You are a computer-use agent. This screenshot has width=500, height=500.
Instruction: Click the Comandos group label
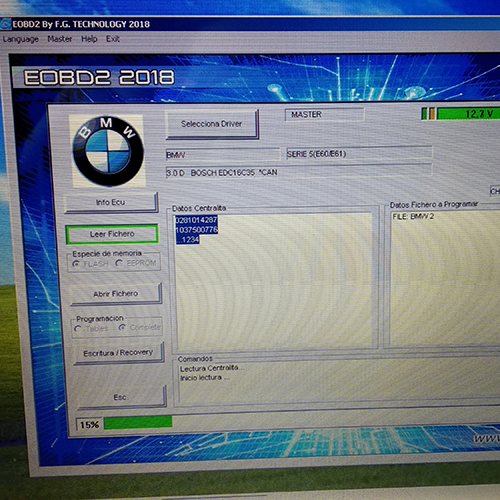point(195,359)
